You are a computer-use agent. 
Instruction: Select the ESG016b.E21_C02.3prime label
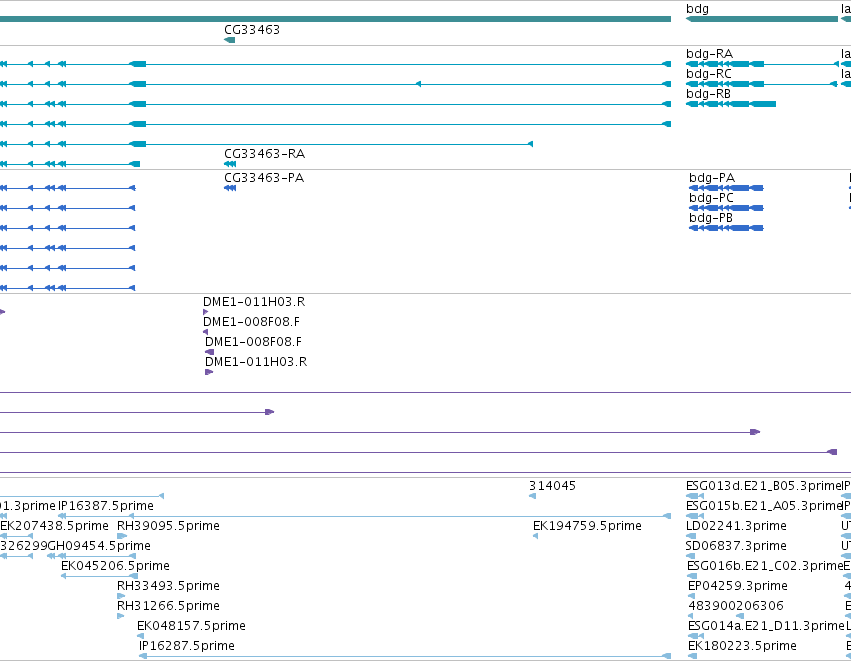765,566
